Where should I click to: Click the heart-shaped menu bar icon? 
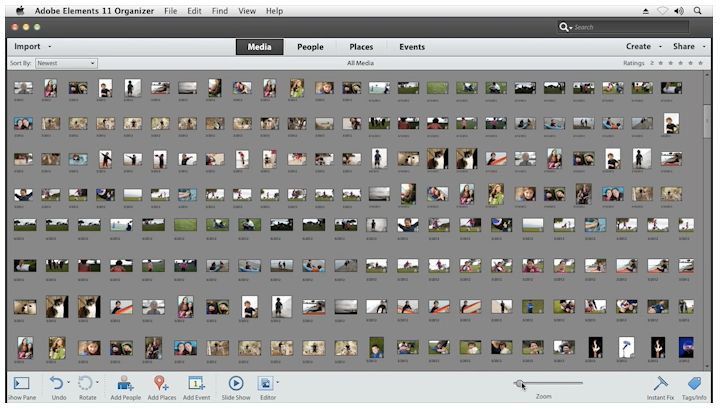point(662,11)
